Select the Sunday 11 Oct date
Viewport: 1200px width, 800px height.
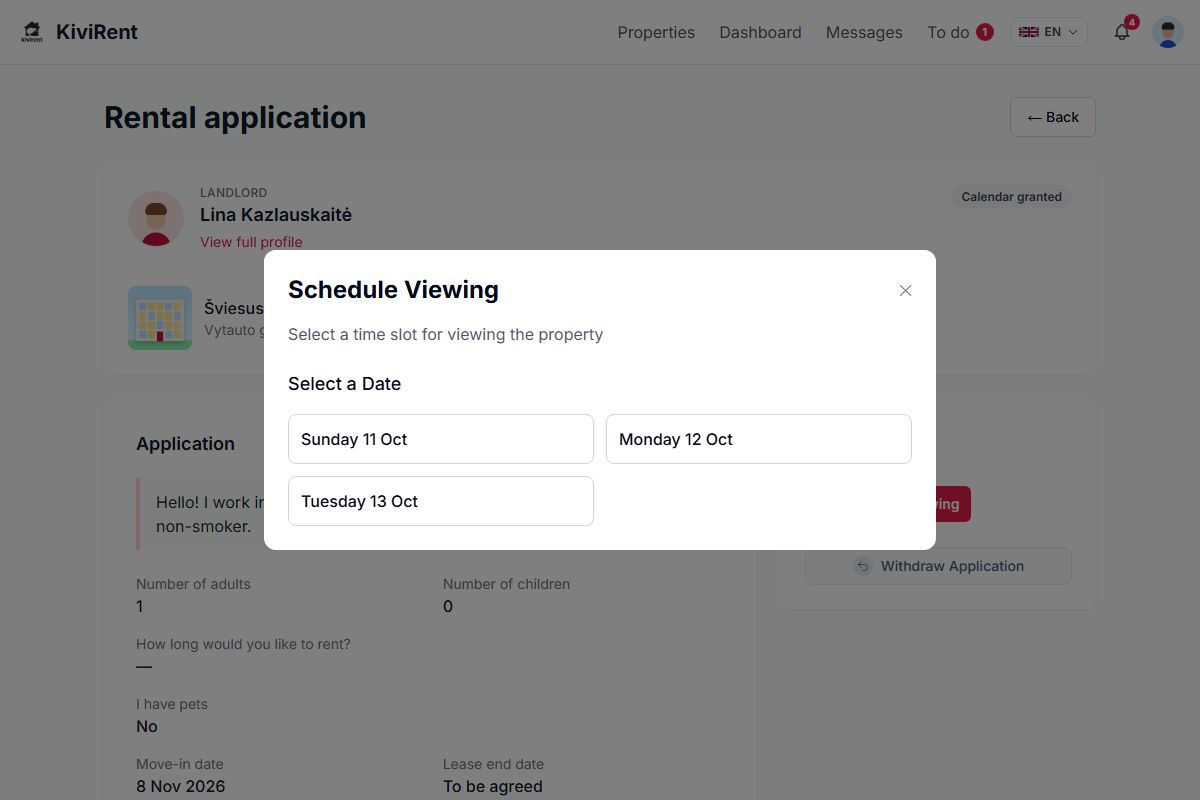point(441,439)
